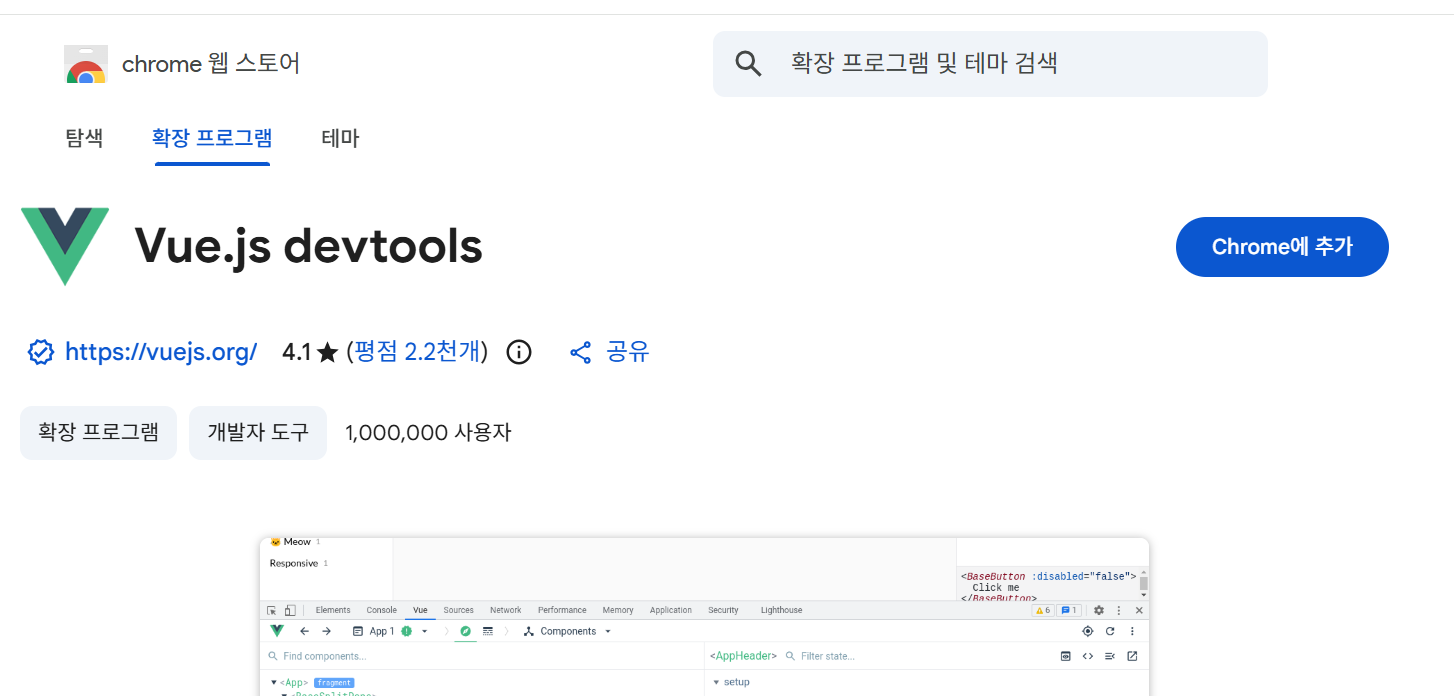Click the Chrome Web Store logo icon
The image size is (1454, 696).
tap(86, 64)
